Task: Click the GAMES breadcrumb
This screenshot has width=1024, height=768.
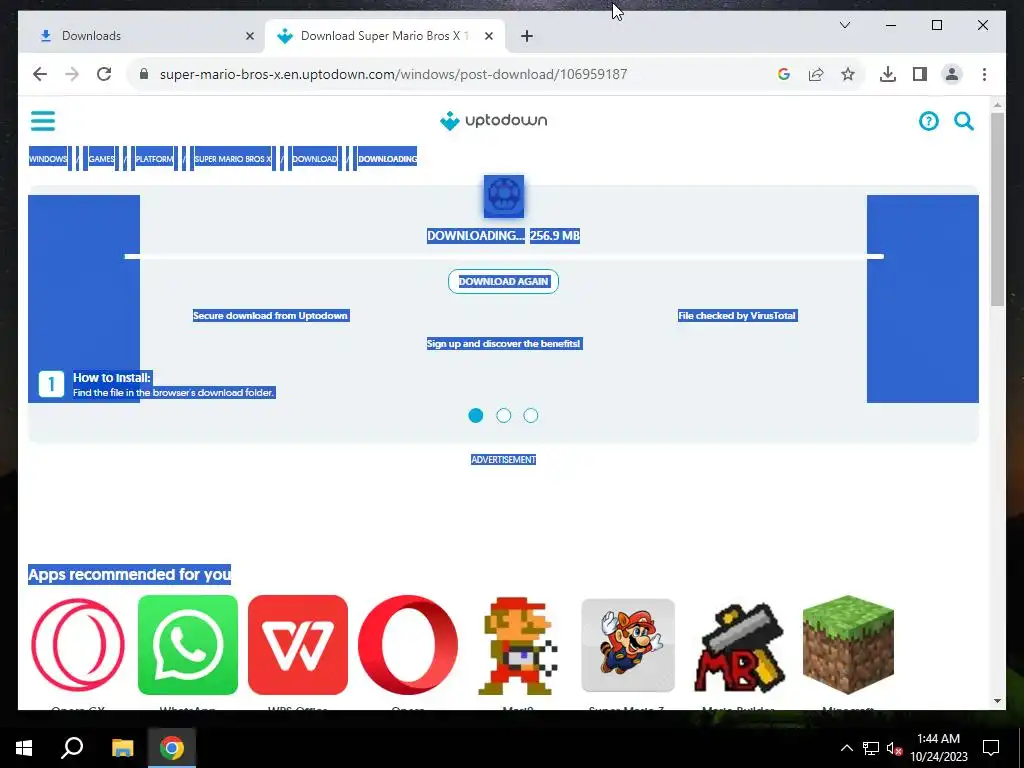Action: [x=101, y=159]
